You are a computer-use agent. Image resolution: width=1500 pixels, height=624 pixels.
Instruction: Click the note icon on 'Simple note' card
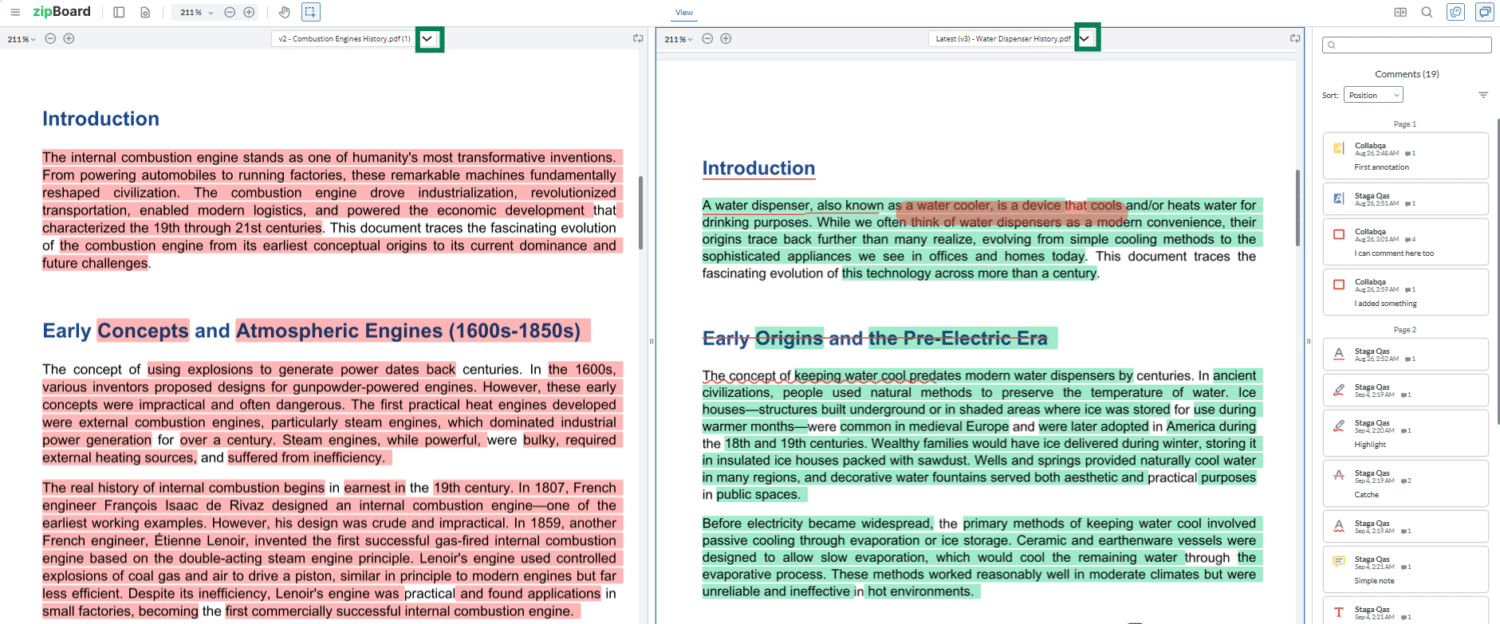[x=1339, y=561]
